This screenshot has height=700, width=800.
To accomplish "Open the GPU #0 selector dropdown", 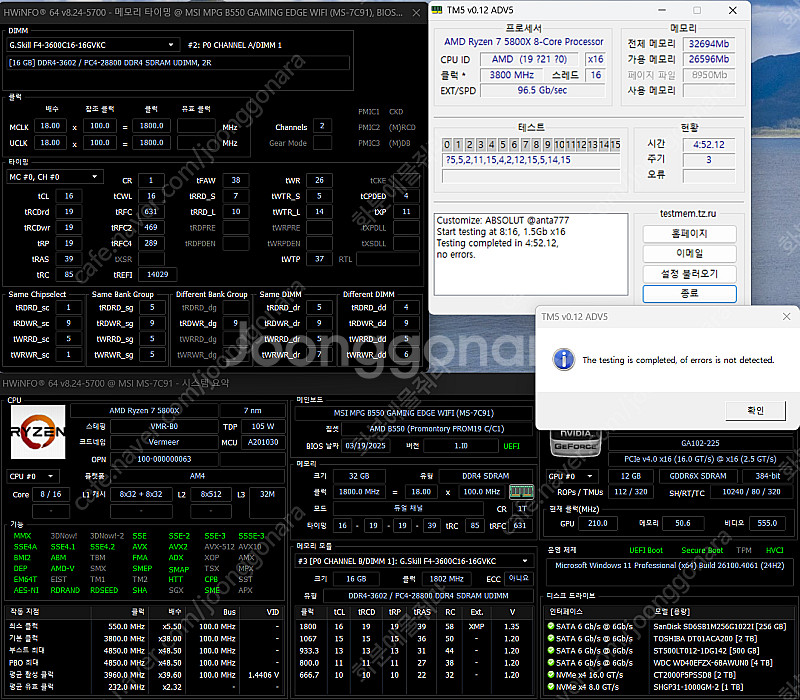I will [x=572, y=476].
